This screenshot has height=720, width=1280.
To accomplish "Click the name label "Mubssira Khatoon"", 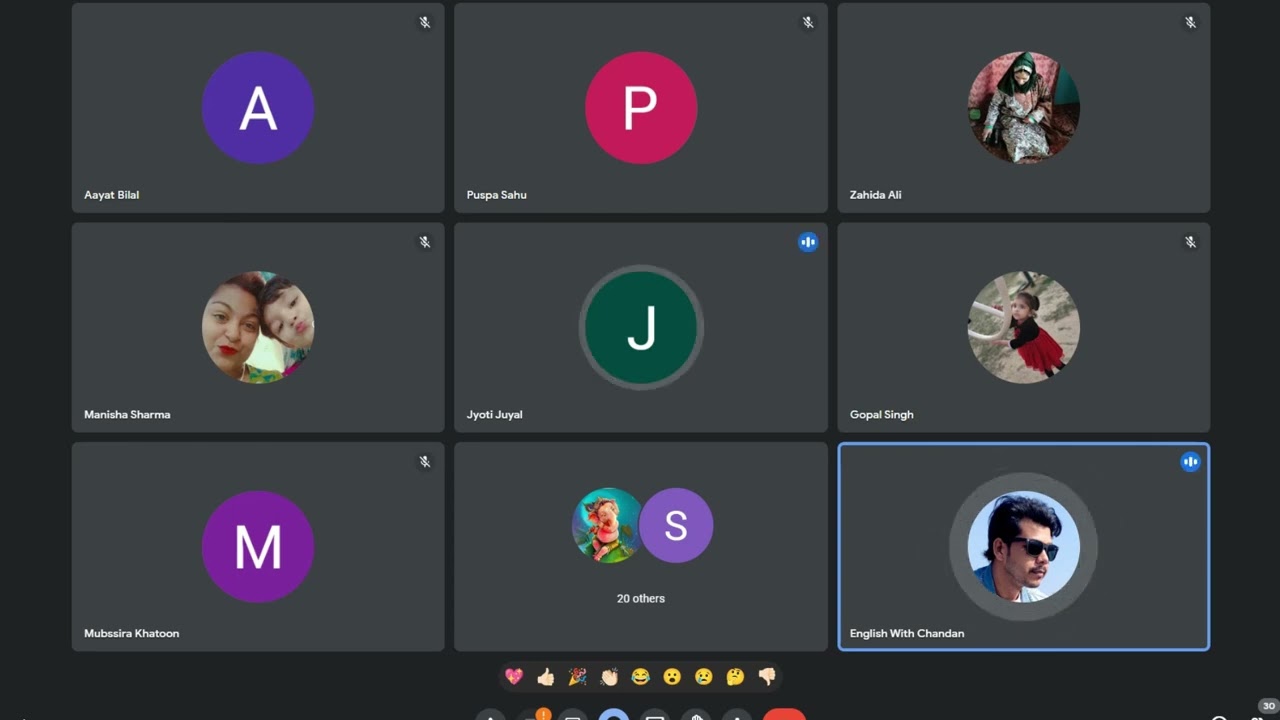I will [x=131, y=633].
